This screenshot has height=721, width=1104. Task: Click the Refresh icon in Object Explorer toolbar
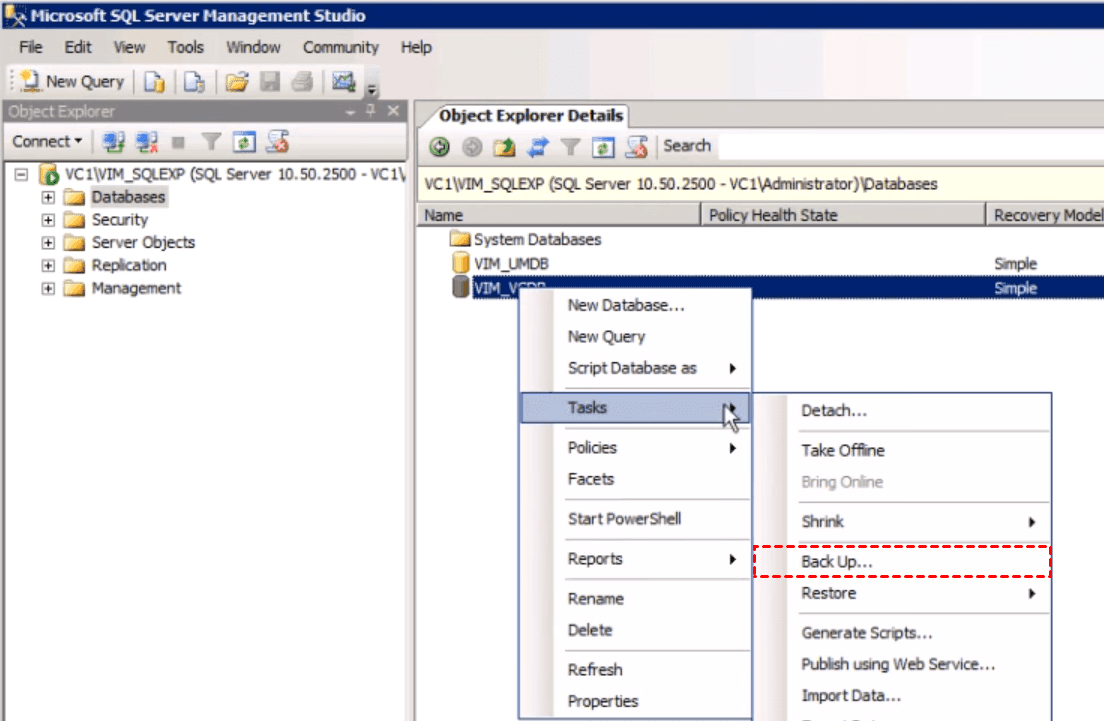pyautogui.click(x=244, y=142)
